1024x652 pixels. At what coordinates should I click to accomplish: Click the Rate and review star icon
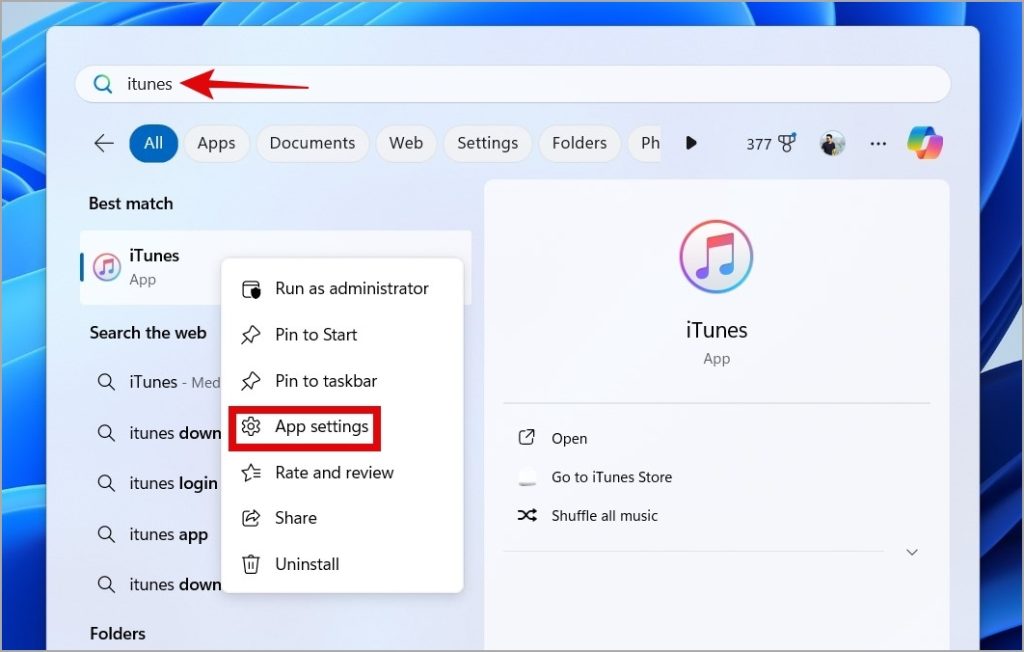click(x=251, y=472)
